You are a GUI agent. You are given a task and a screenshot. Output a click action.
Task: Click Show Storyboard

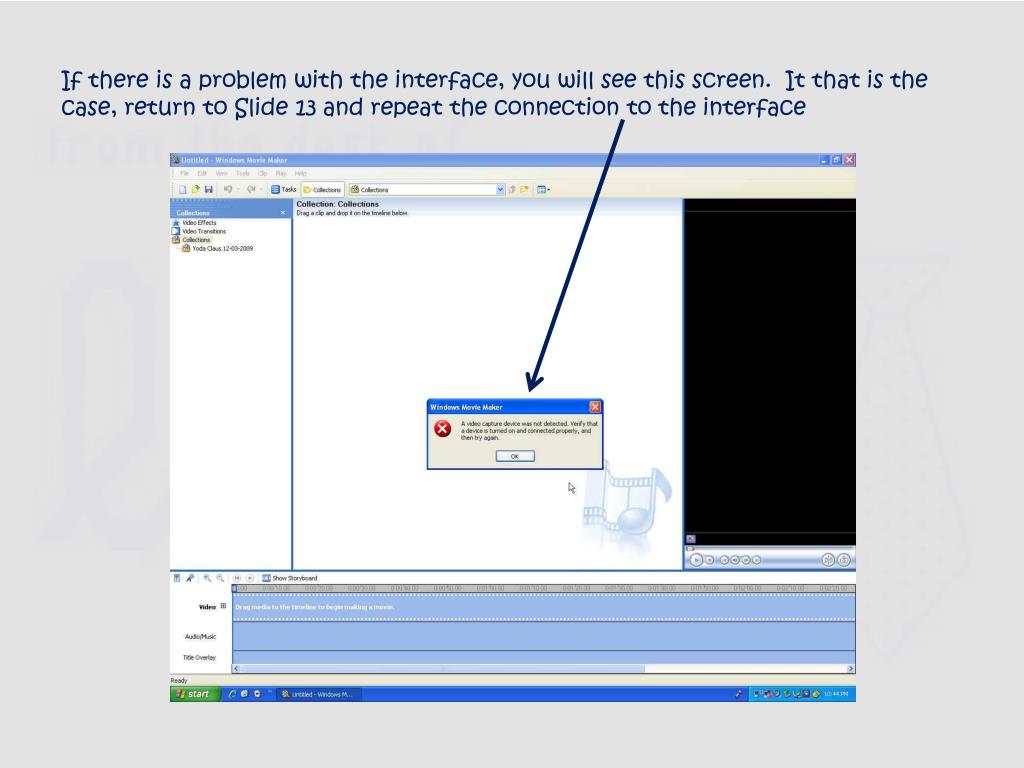[289, 578]
